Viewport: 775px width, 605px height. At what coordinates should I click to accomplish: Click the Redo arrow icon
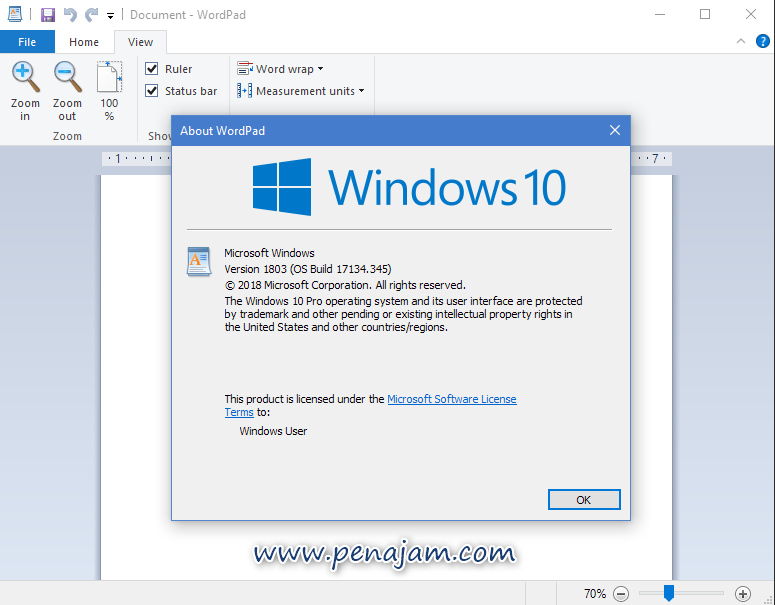[91, 15]
